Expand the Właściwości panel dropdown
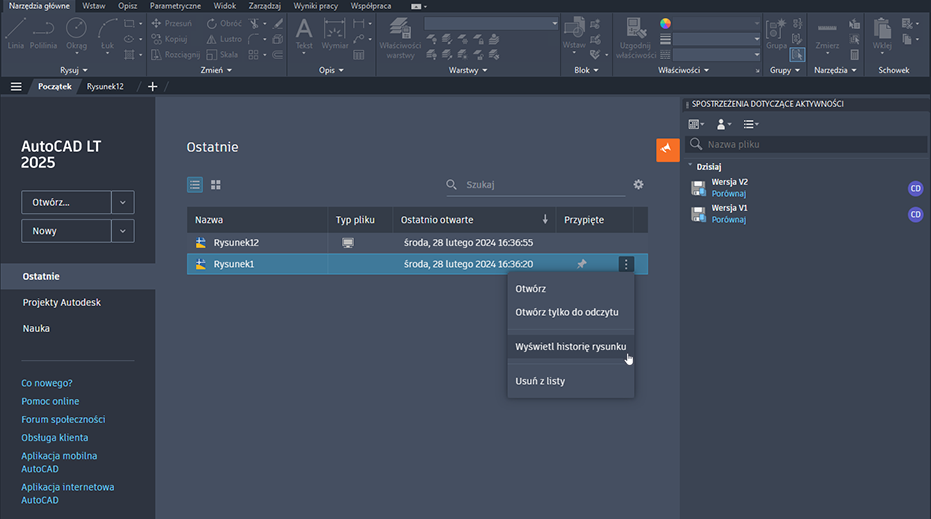 (683, 70)
